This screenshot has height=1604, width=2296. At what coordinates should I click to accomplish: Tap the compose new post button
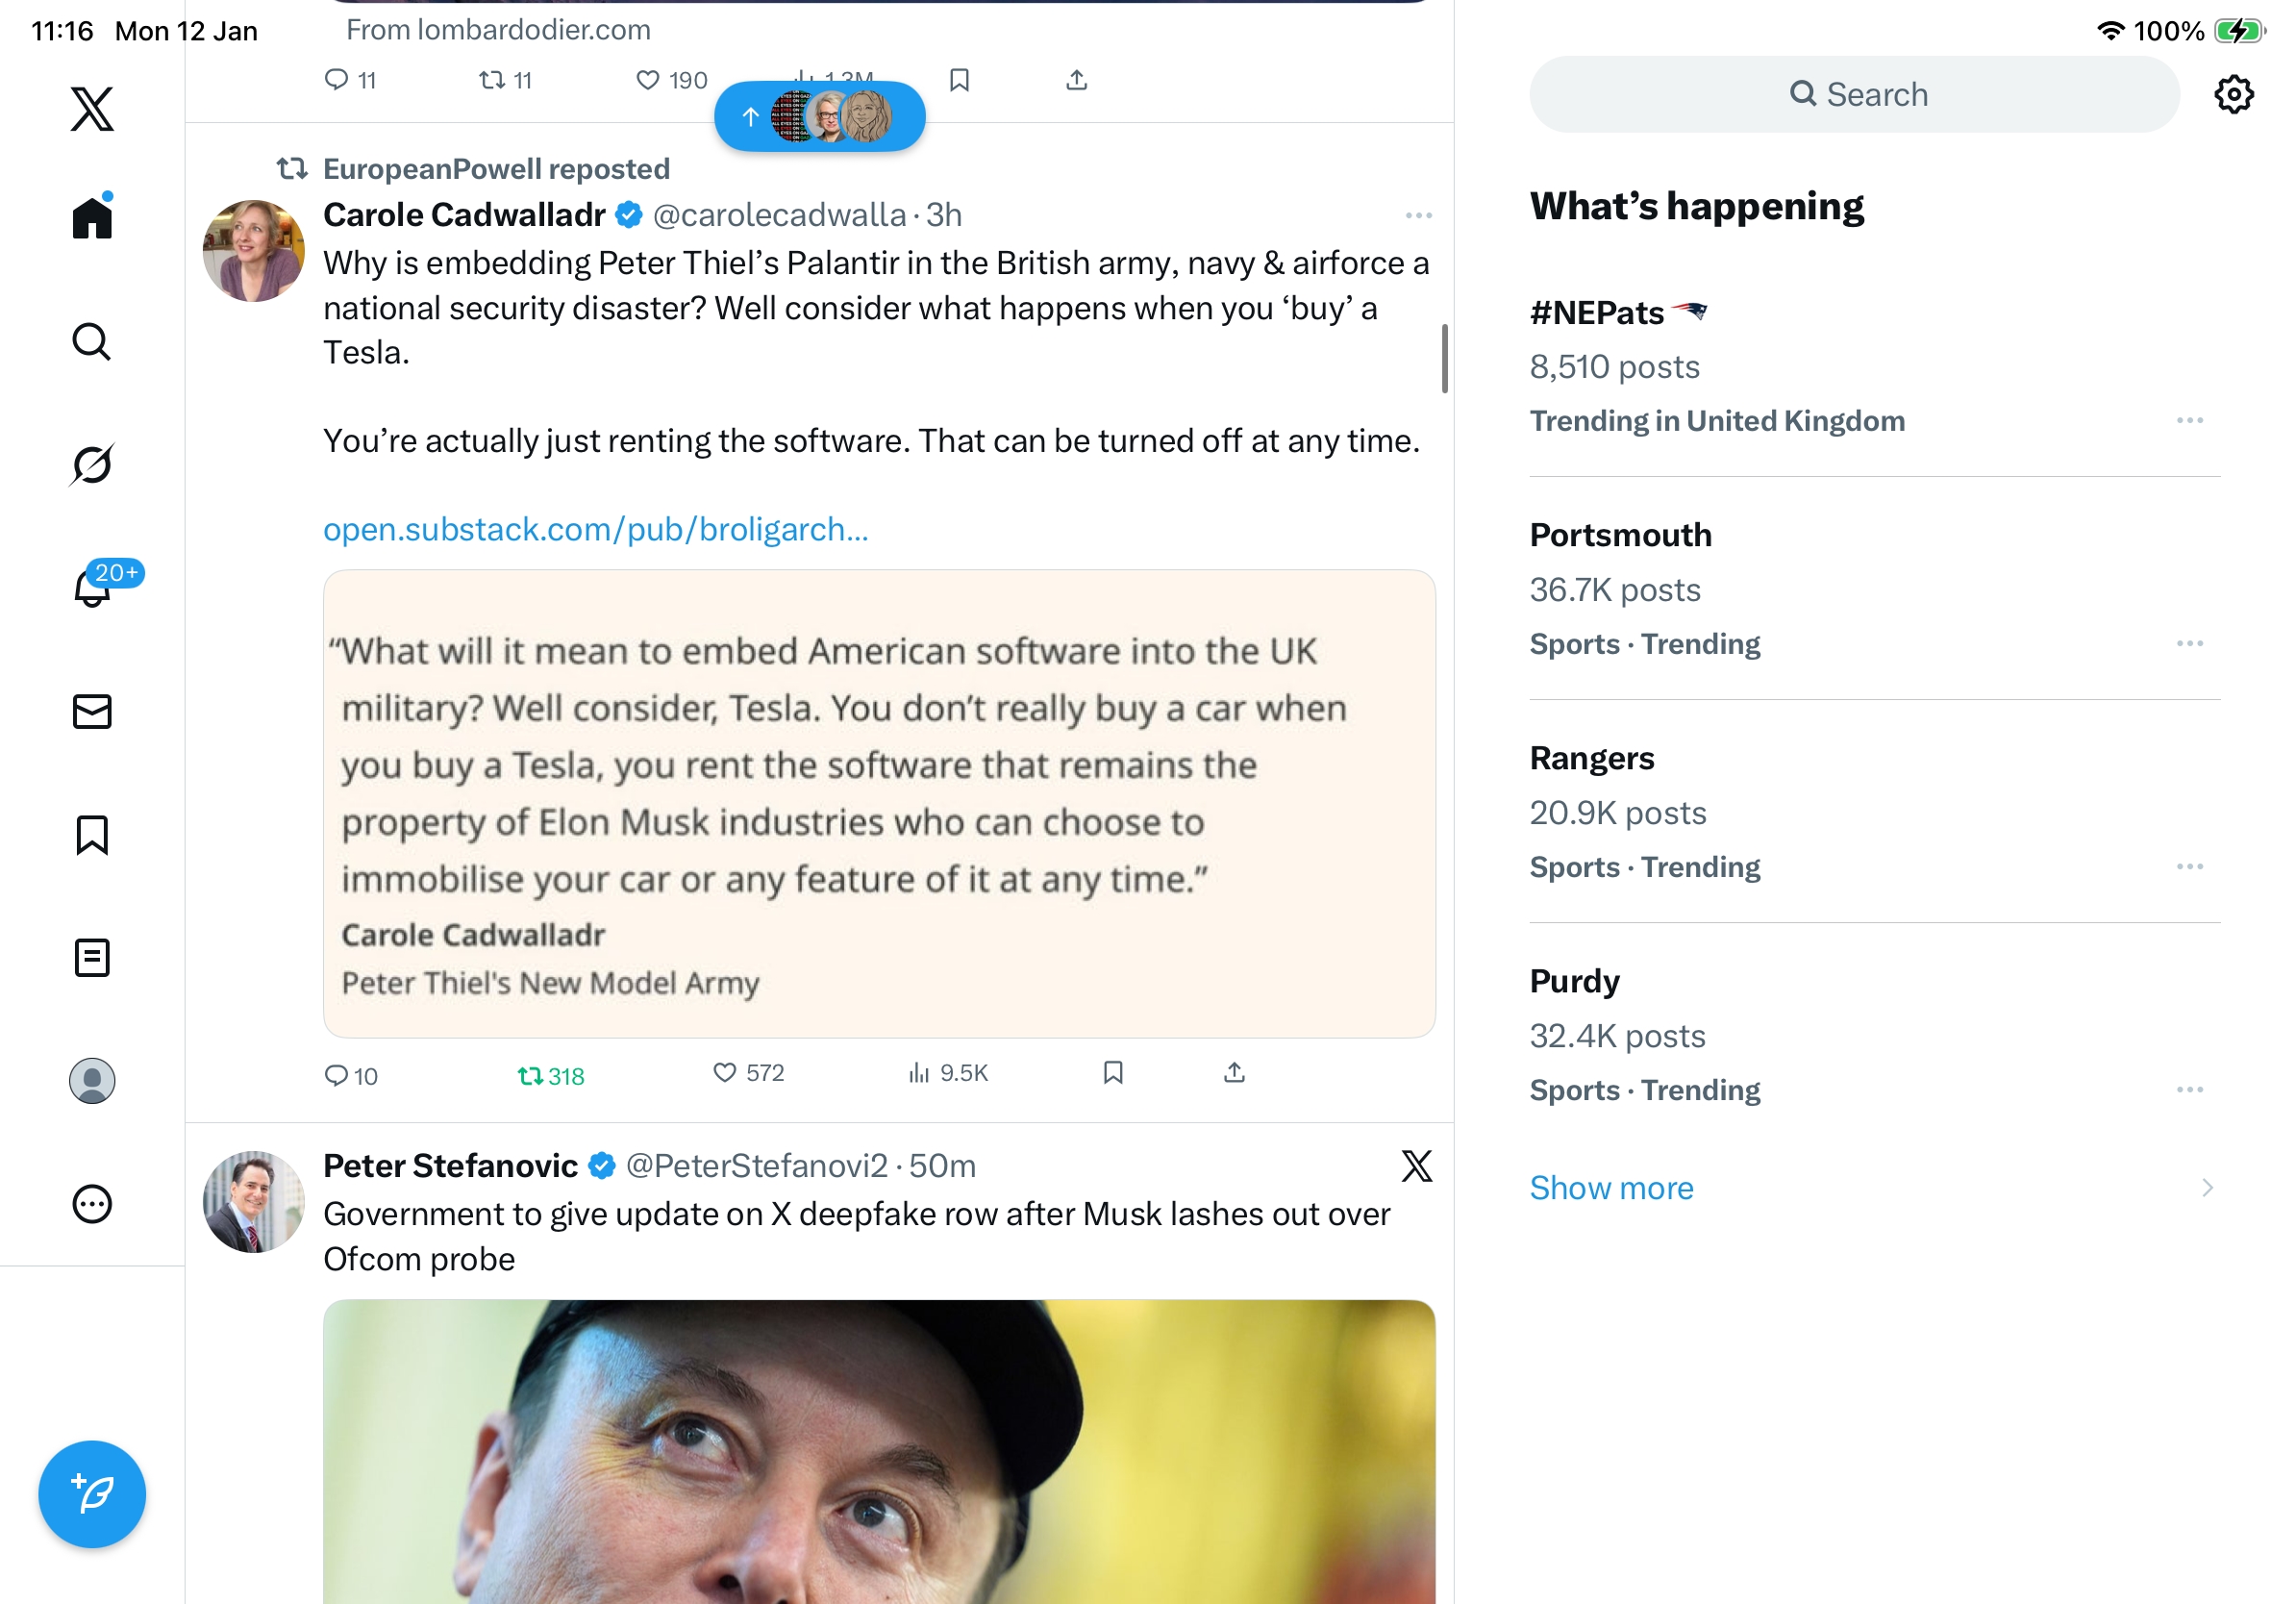pyautogui.click(x=92, y=1493)
